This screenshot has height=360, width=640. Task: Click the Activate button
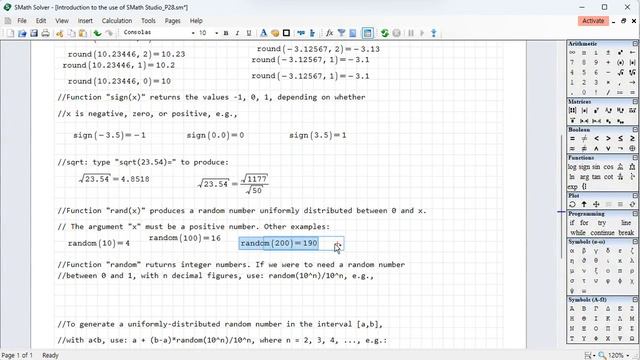tap(593, 21)
